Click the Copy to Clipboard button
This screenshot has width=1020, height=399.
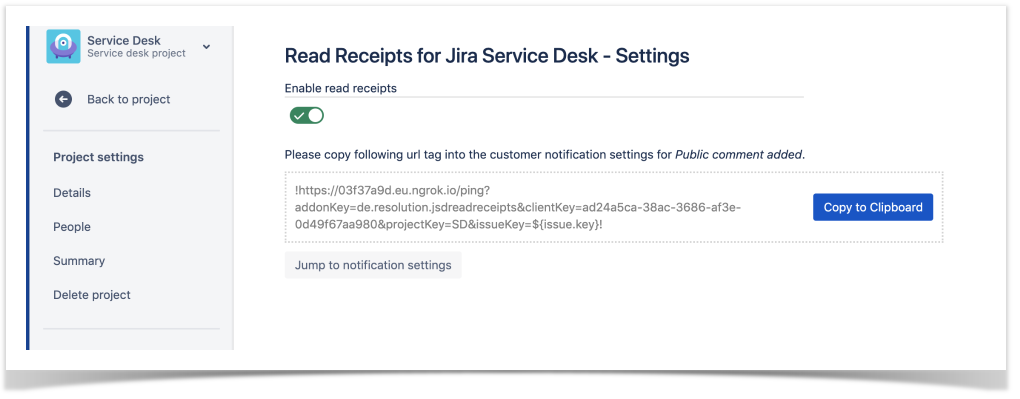click(873, 207)
